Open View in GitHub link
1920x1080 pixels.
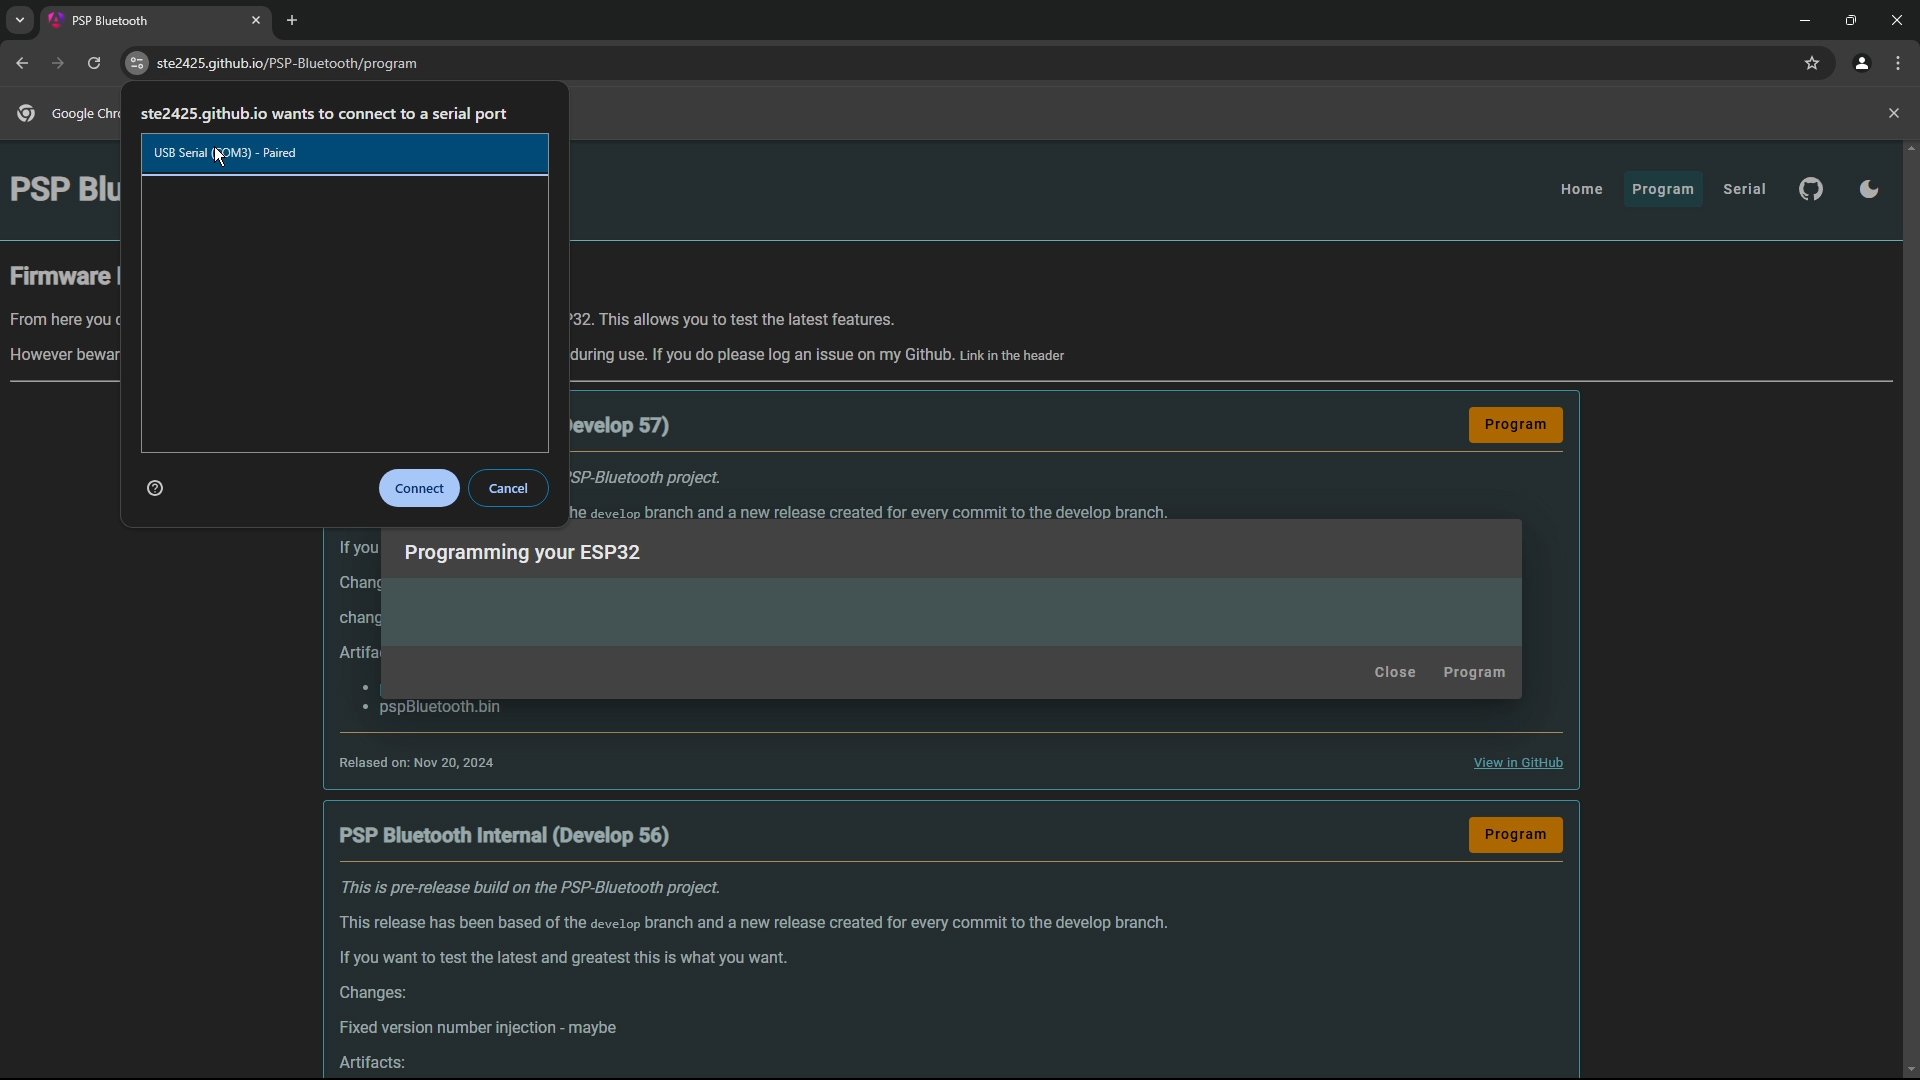click(x=1517, y=763)
